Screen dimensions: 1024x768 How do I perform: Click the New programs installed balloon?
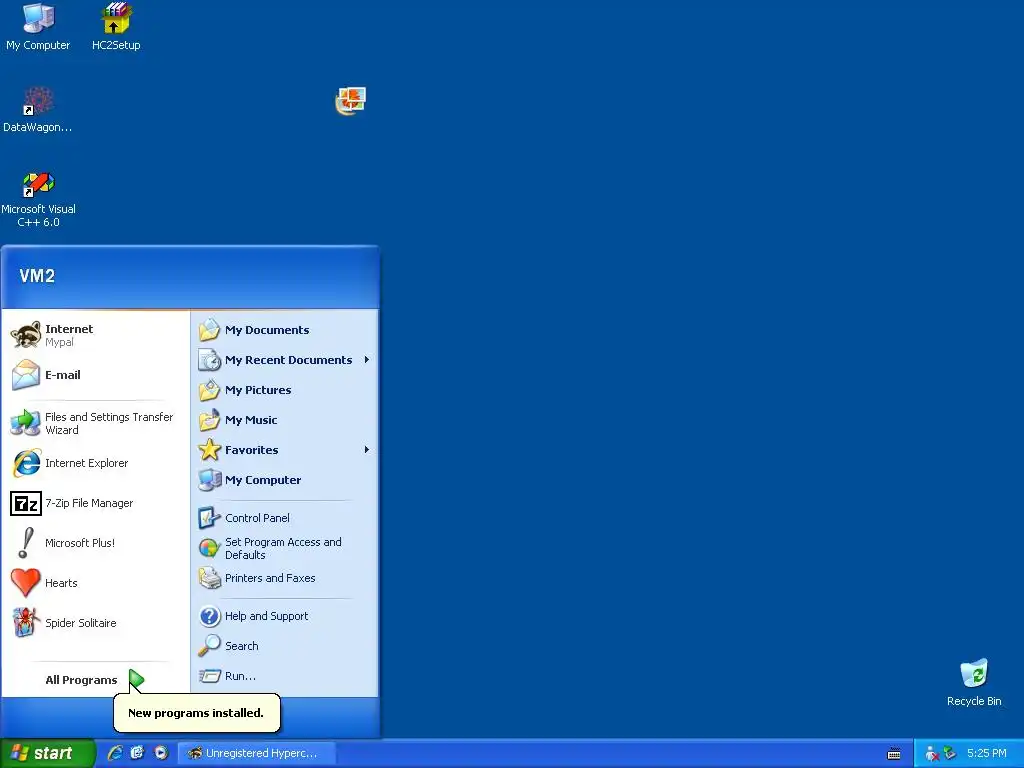(197, 713)
